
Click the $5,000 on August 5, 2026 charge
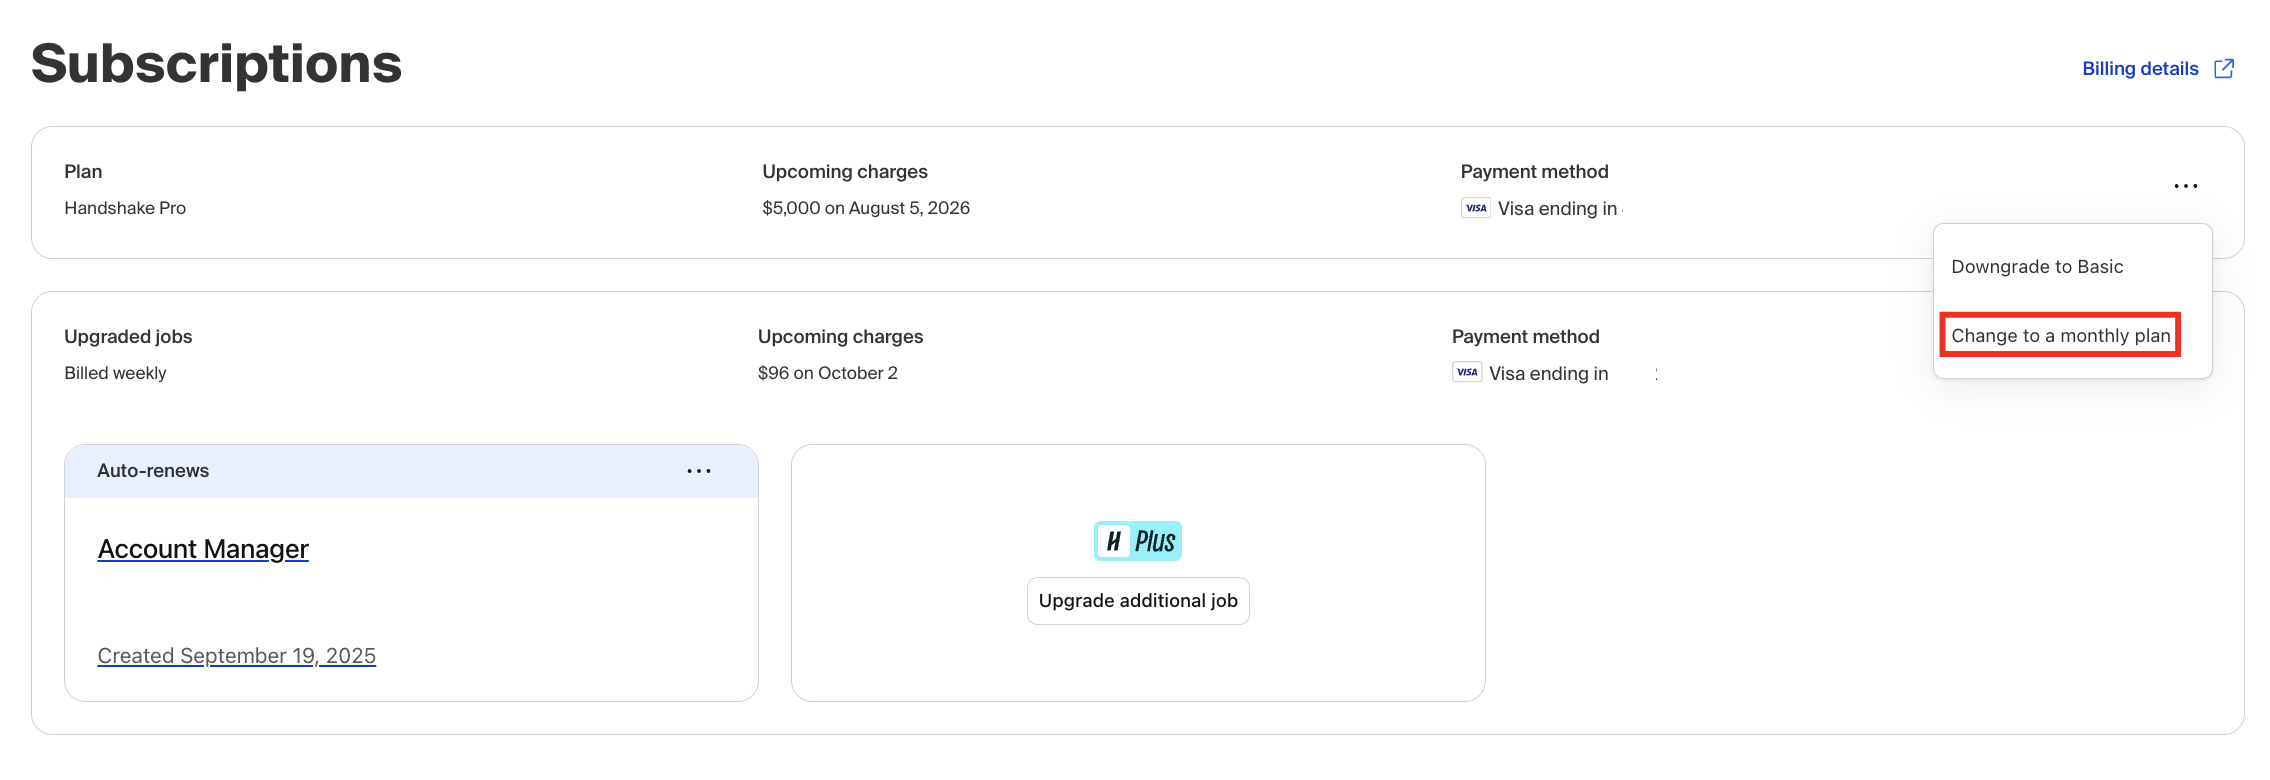coord(866,208)
